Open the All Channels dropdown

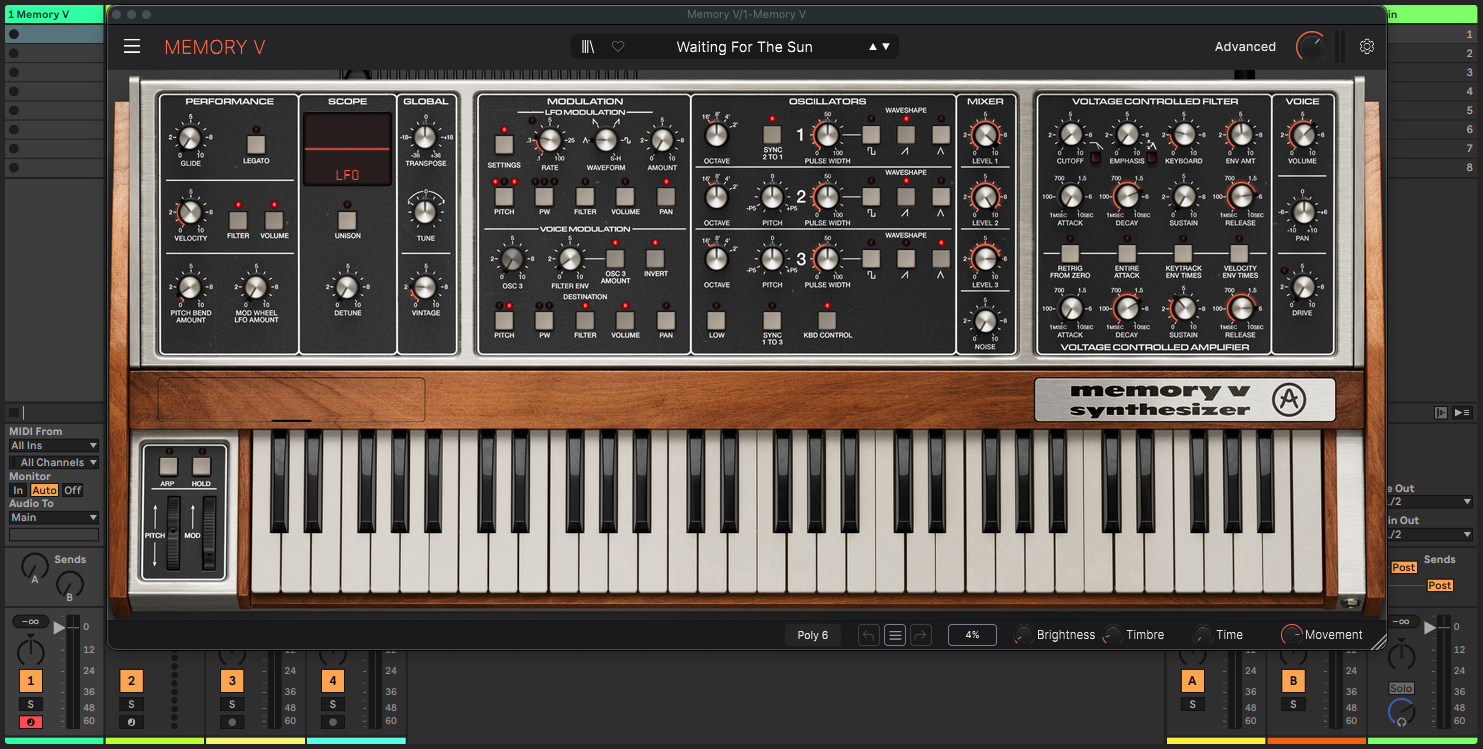coord(54,462)
